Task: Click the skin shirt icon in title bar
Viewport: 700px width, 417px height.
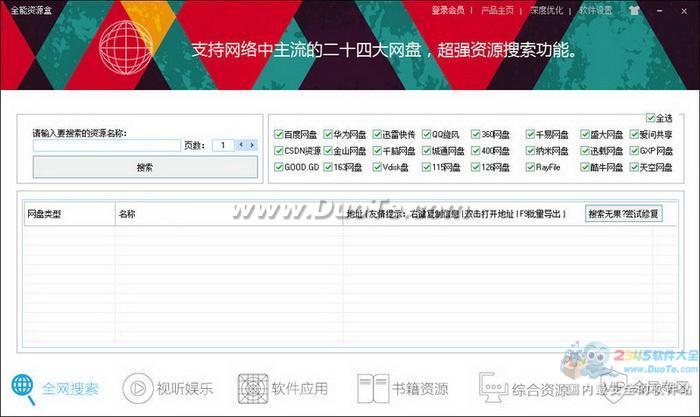Action: click(634, 10)
